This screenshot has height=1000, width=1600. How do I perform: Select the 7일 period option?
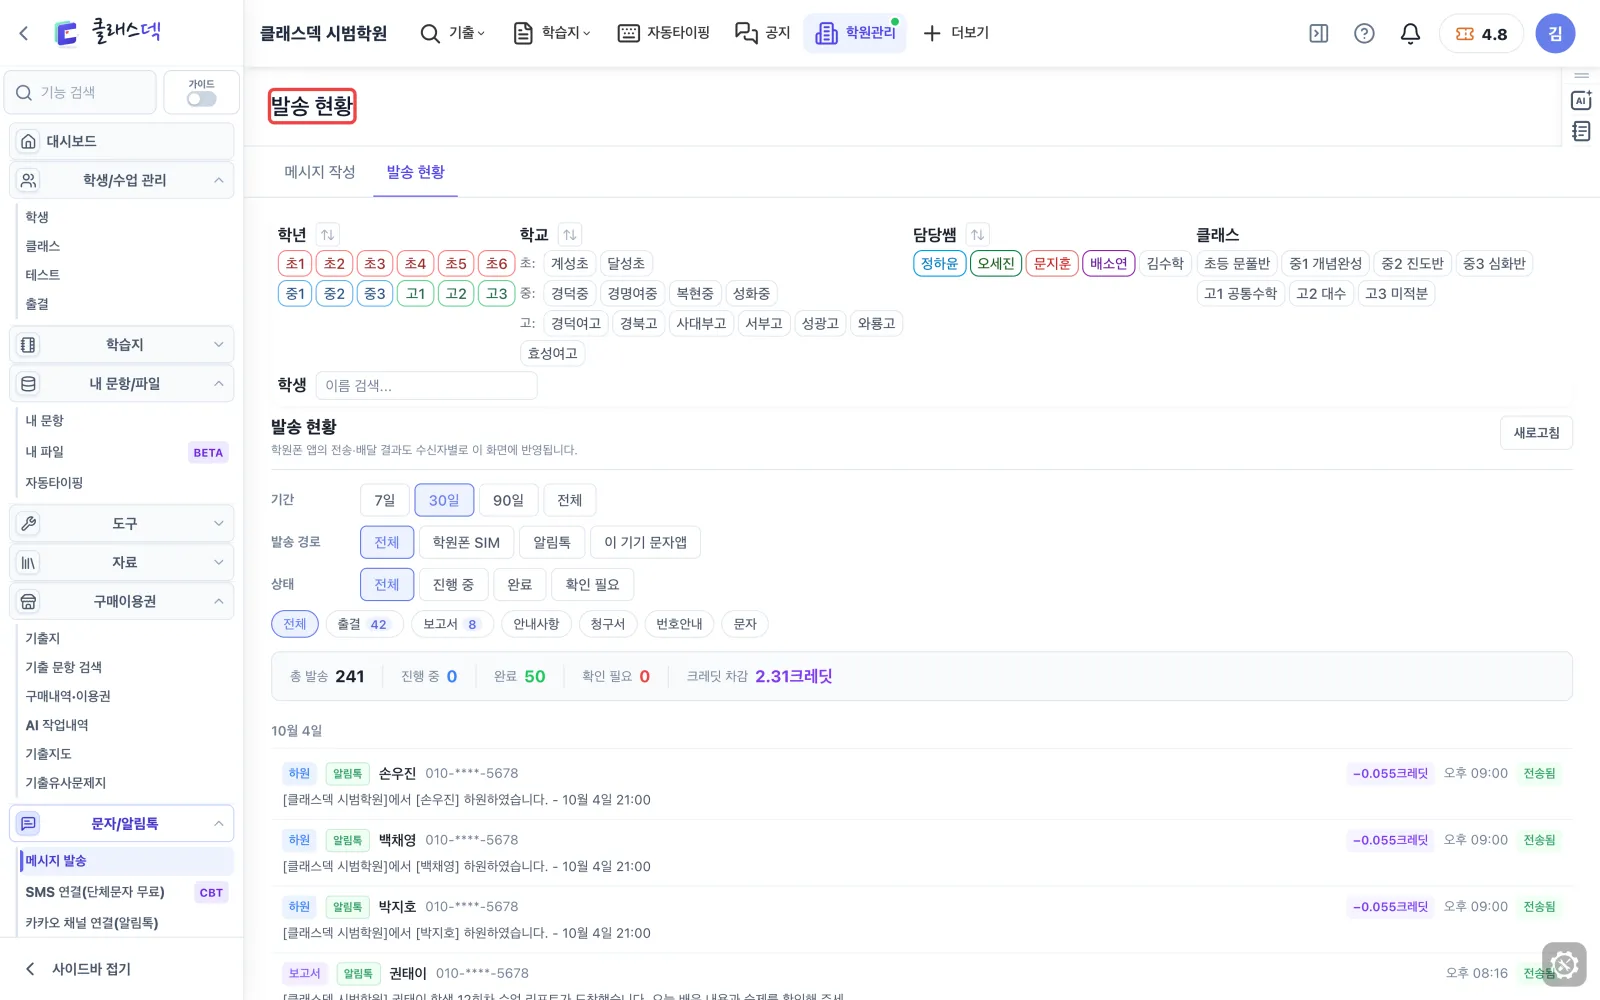pos(385,500)
